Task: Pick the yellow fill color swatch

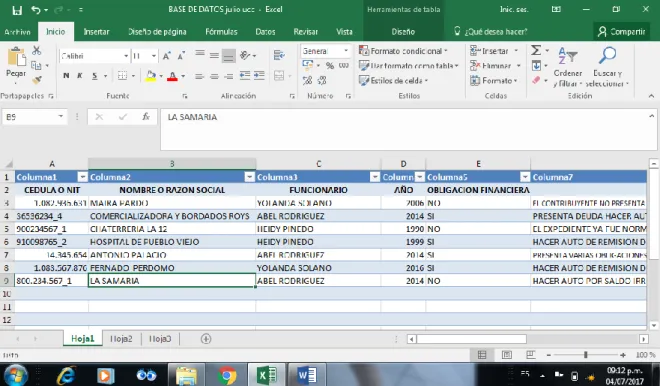Action: coord(150,76)
